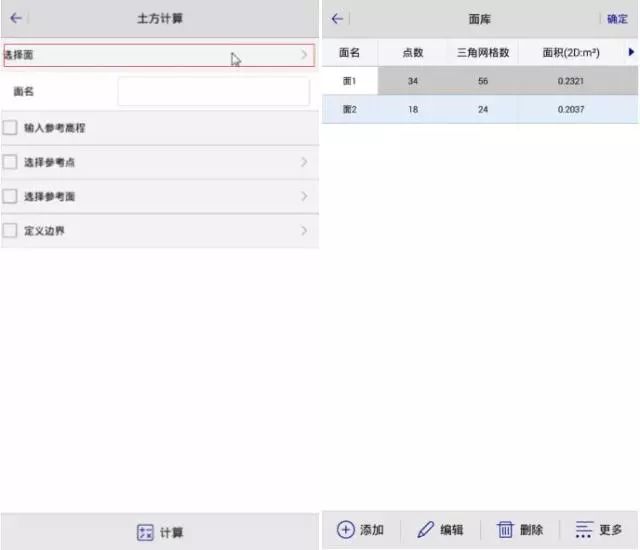Click the 输入参考高程 label

pos(55,128)
